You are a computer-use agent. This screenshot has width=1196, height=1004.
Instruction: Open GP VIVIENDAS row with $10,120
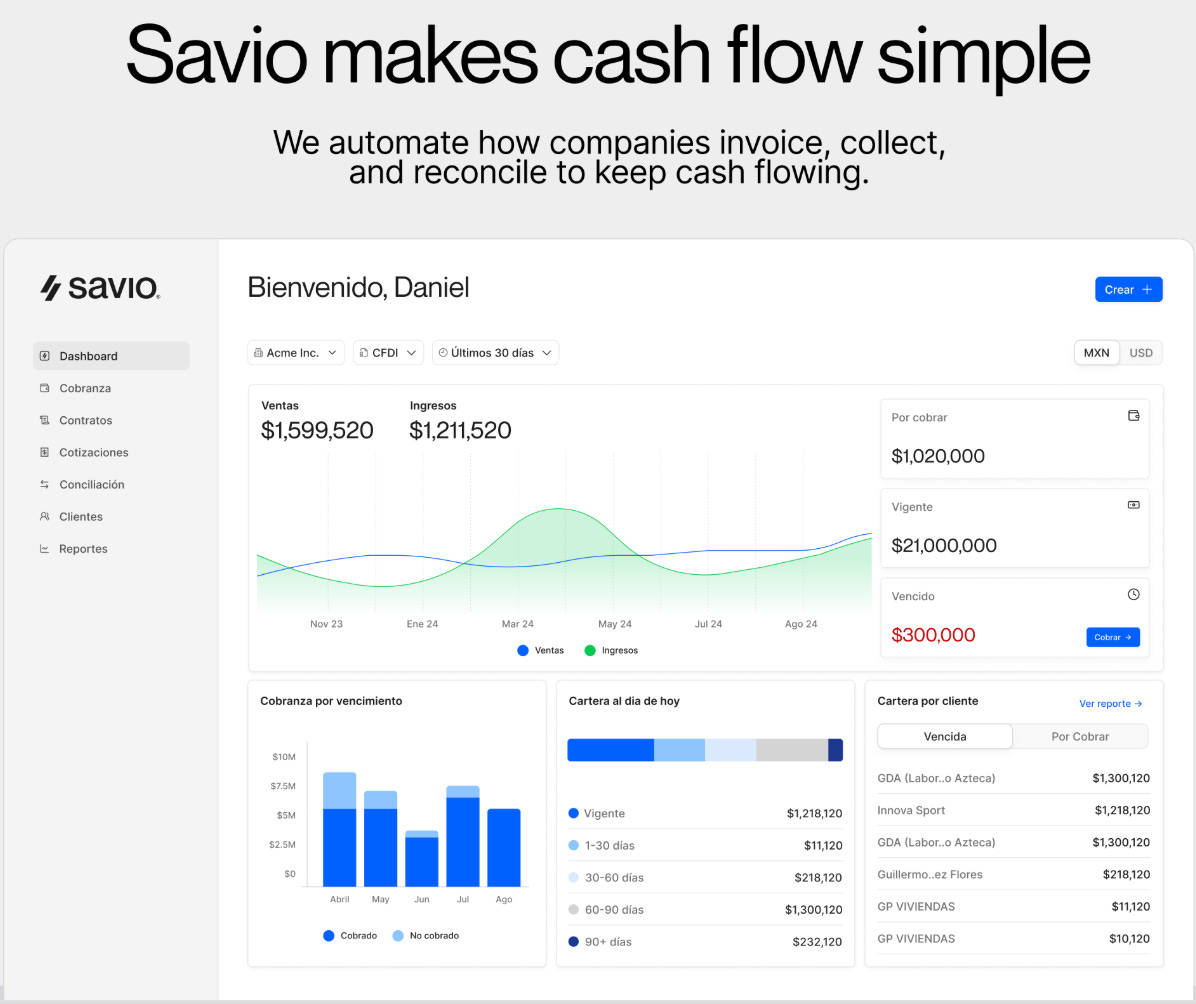(1014, 938)
